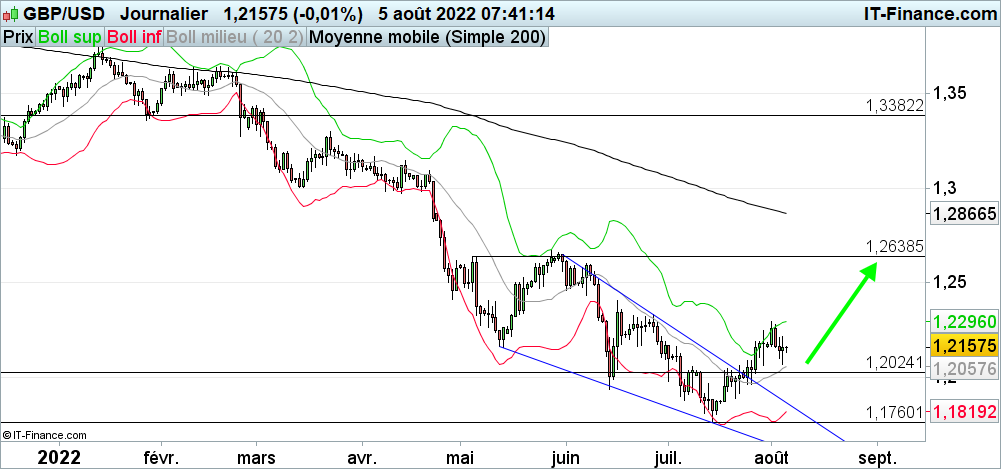The image size is (1001, 469).
Task: Toggle Moyenne mobile (Simple 200) indicator
Action: pos(428,37)
